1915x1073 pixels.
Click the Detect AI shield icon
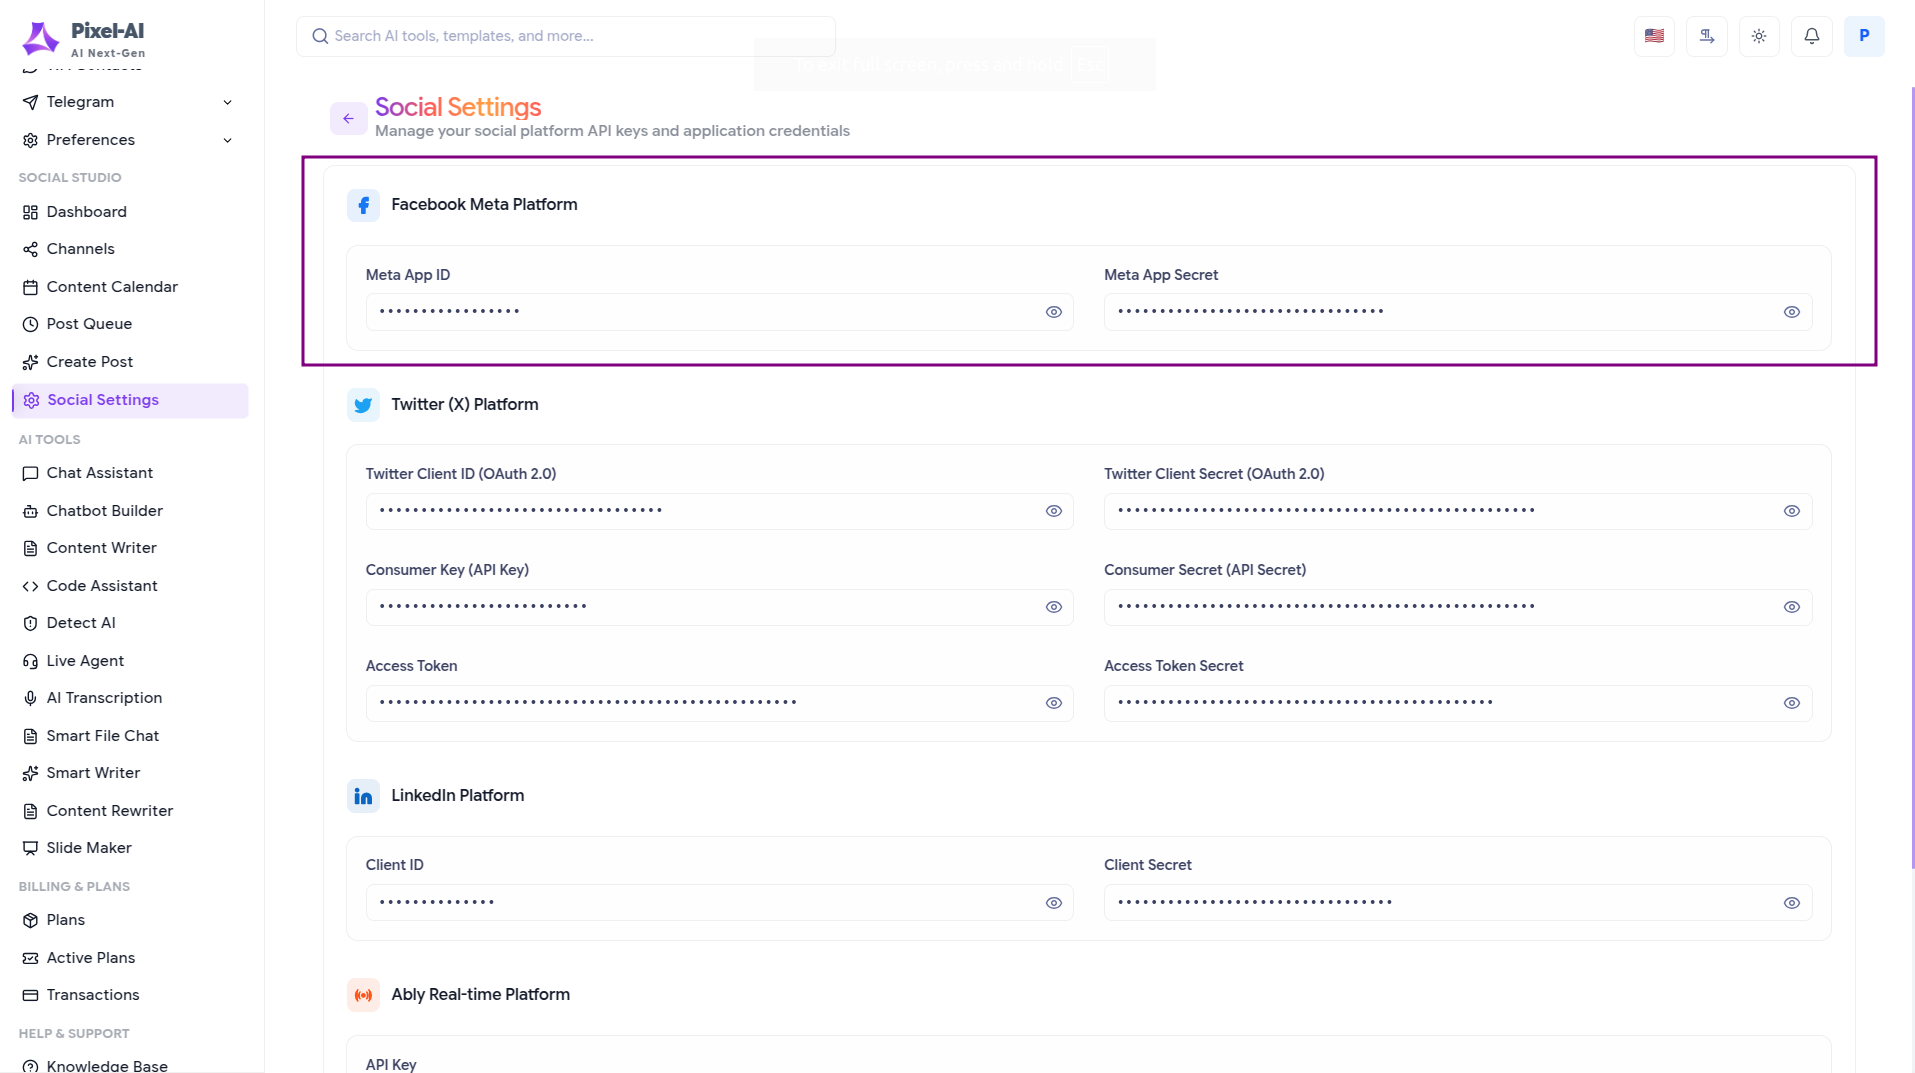pos(31,623)
